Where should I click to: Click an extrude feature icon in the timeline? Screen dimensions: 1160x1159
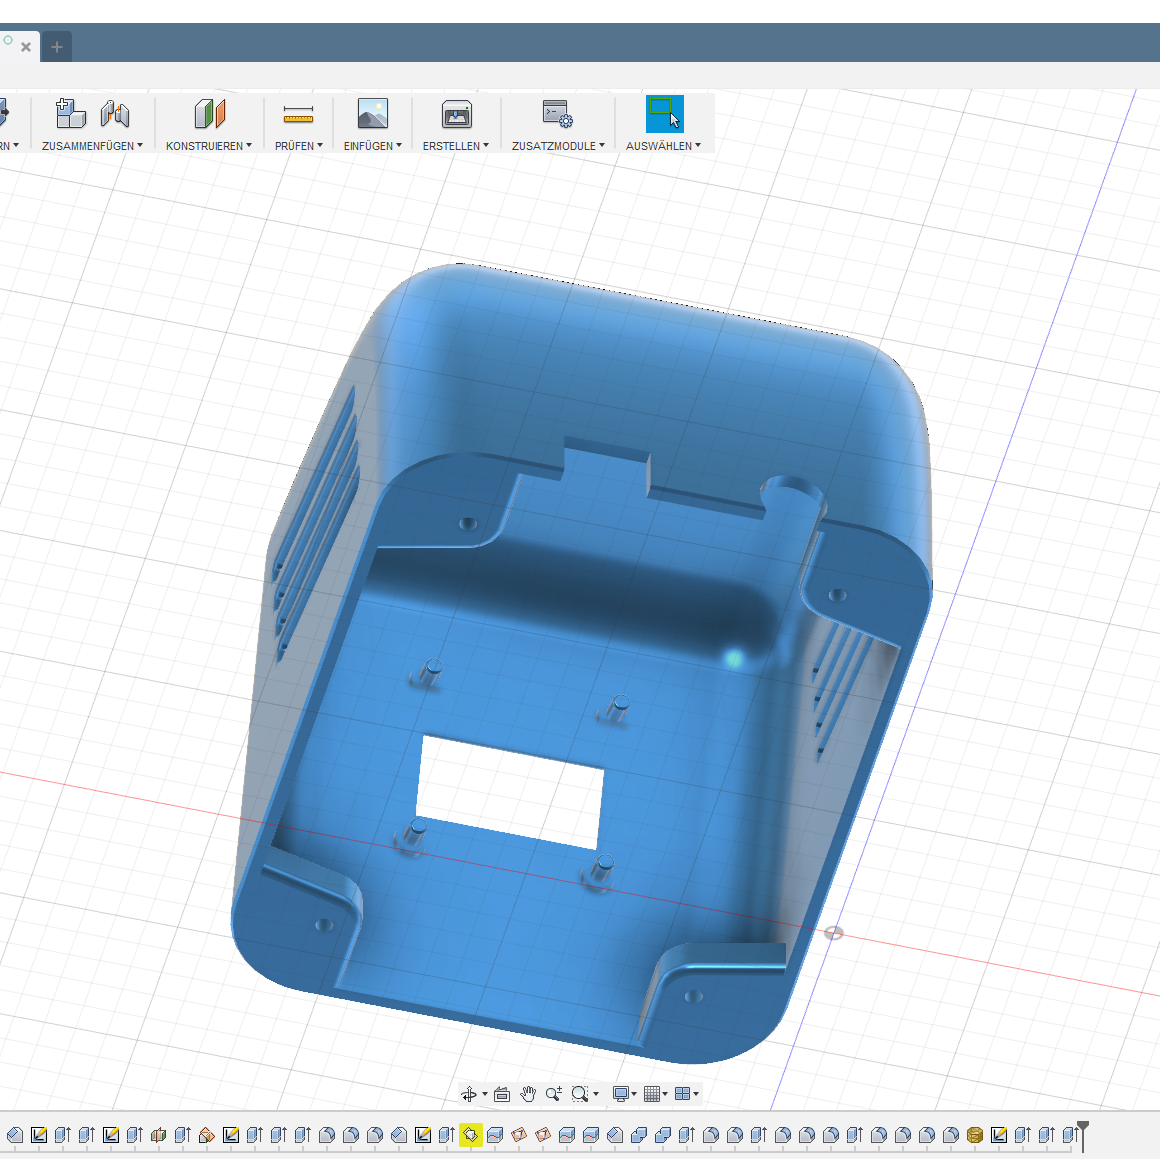click(62, 1135)
